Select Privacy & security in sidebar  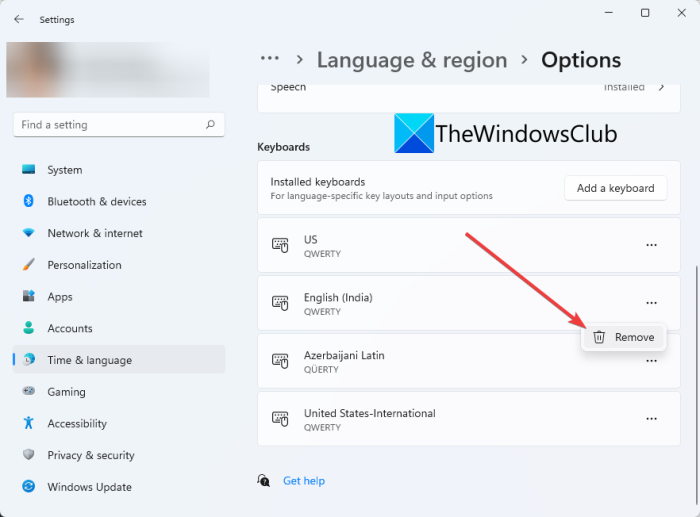(90, 455)
